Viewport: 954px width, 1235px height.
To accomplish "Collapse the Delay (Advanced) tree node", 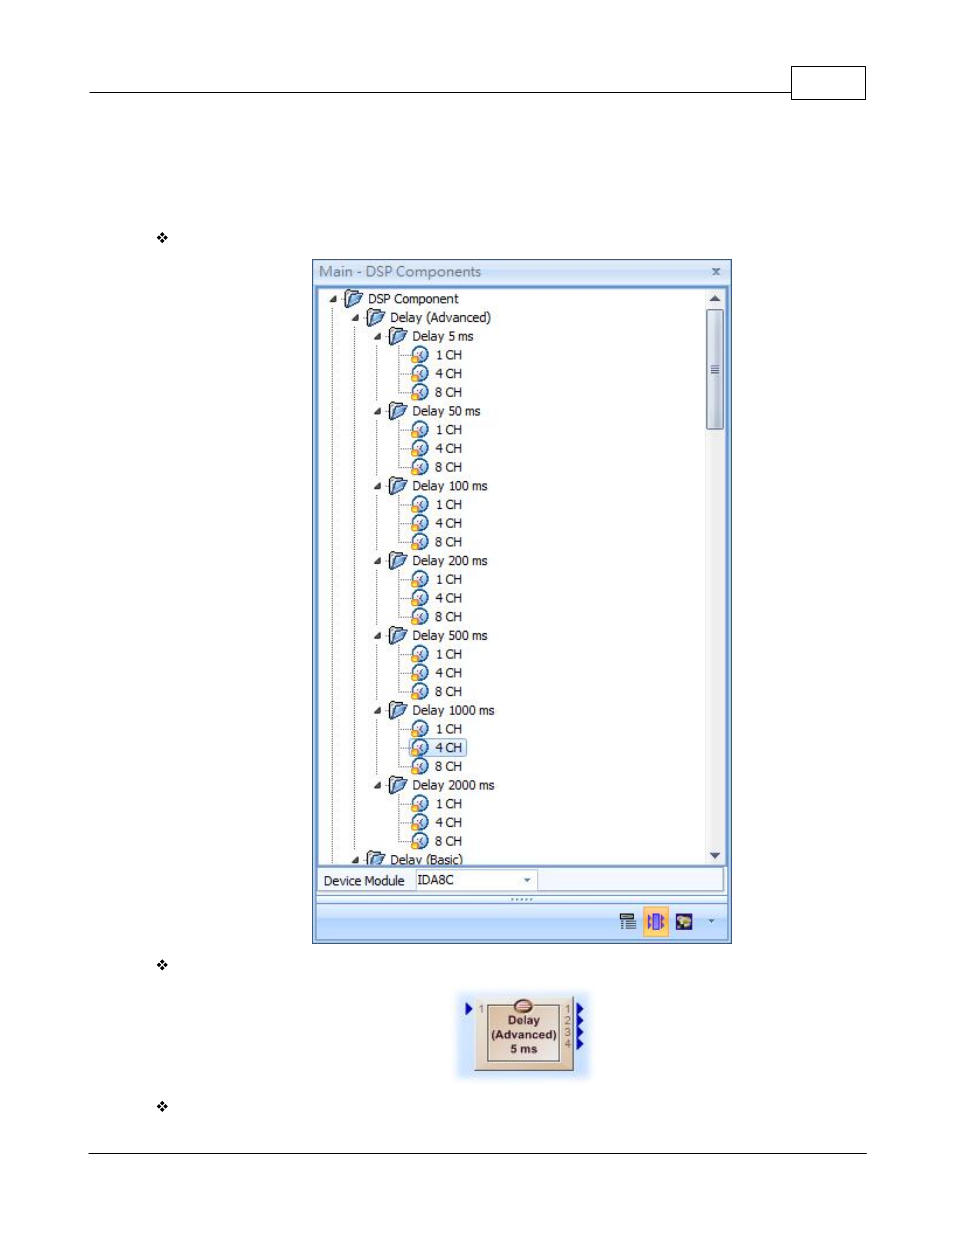I will 355,318.
